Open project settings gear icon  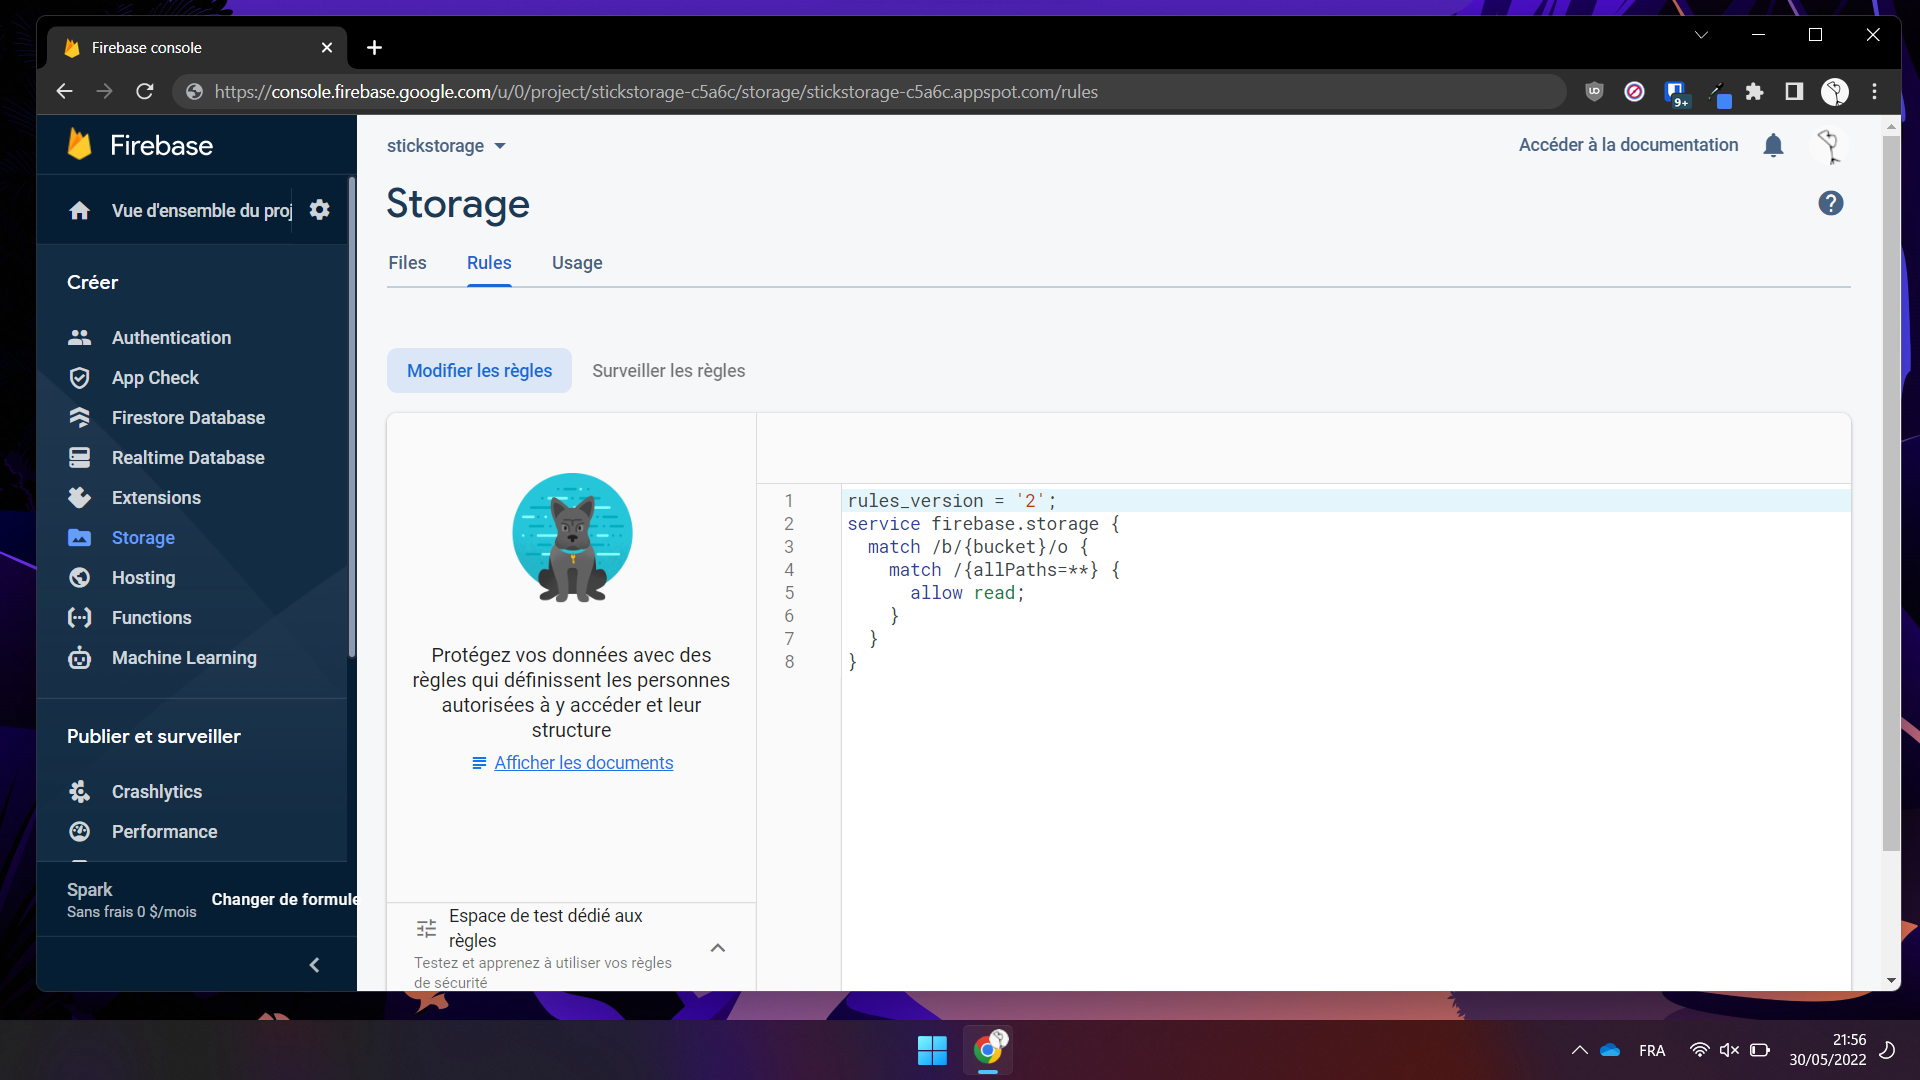click(x=319, y=210)
